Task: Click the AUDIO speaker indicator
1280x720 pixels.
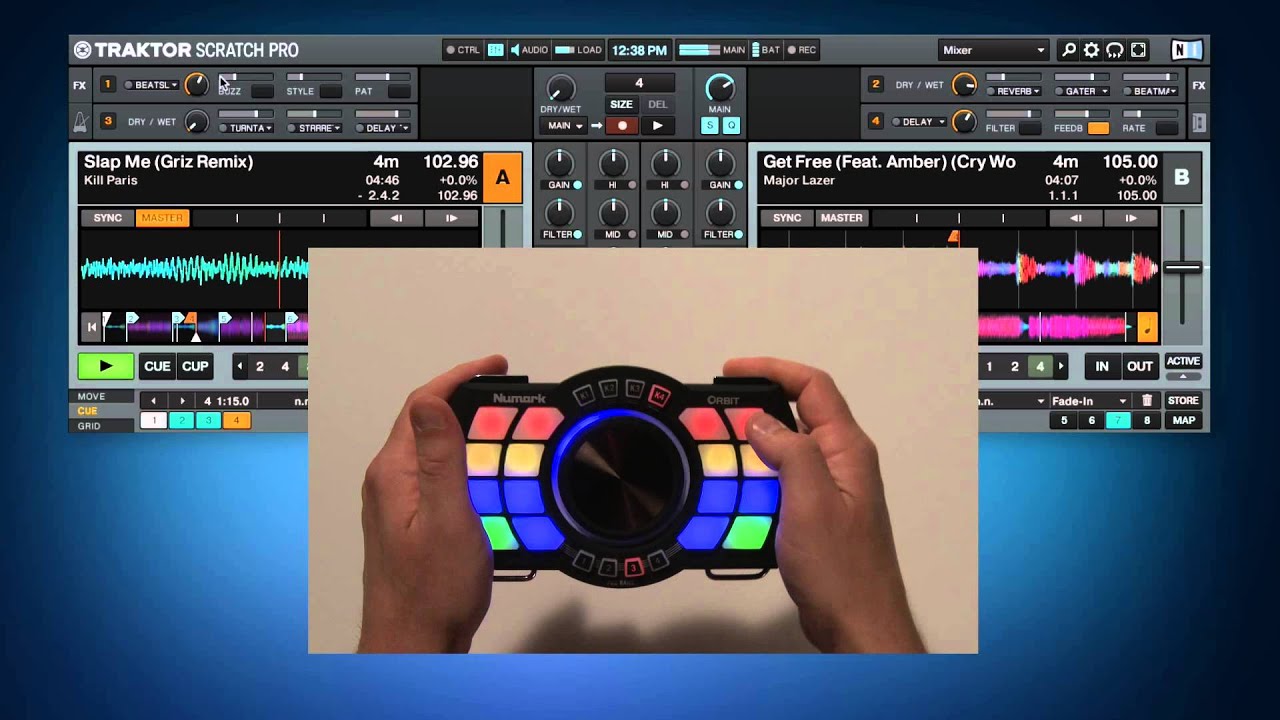Action: point(529,50)
